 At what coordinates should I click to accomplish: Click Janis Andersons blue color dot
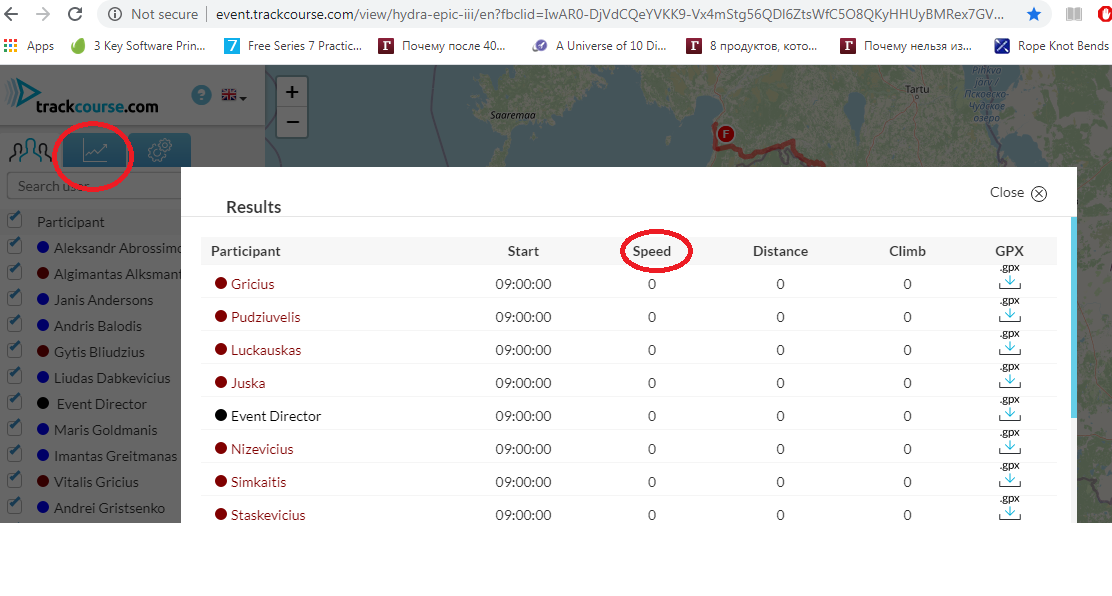click(x=43, y=299)
